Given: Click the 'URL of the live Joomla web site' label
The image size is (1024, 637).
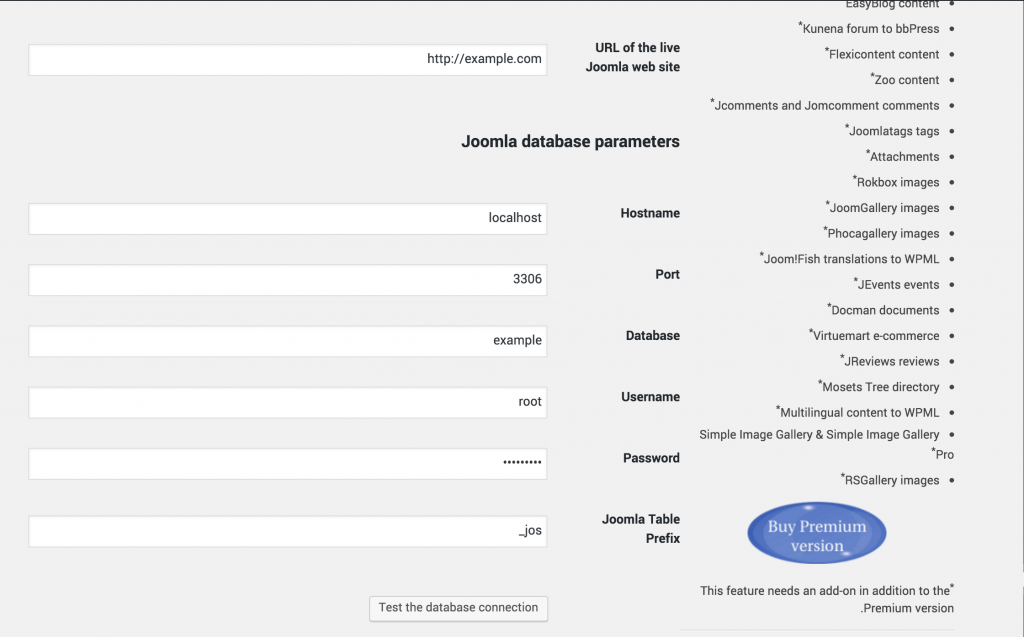Looking at the screenshot, I should (x=633, y=57).
